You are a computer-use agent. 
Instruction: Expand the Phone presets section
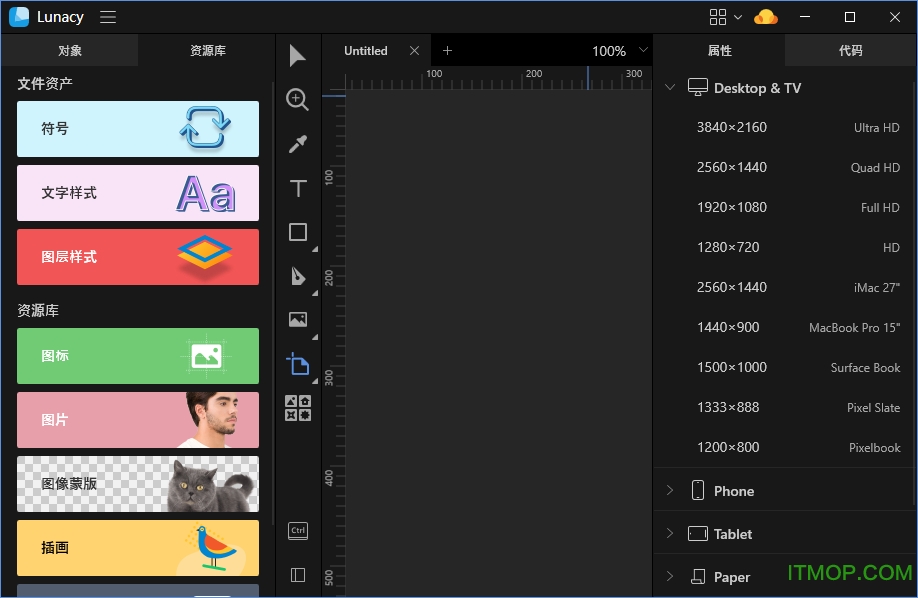[x=670, y=490]
